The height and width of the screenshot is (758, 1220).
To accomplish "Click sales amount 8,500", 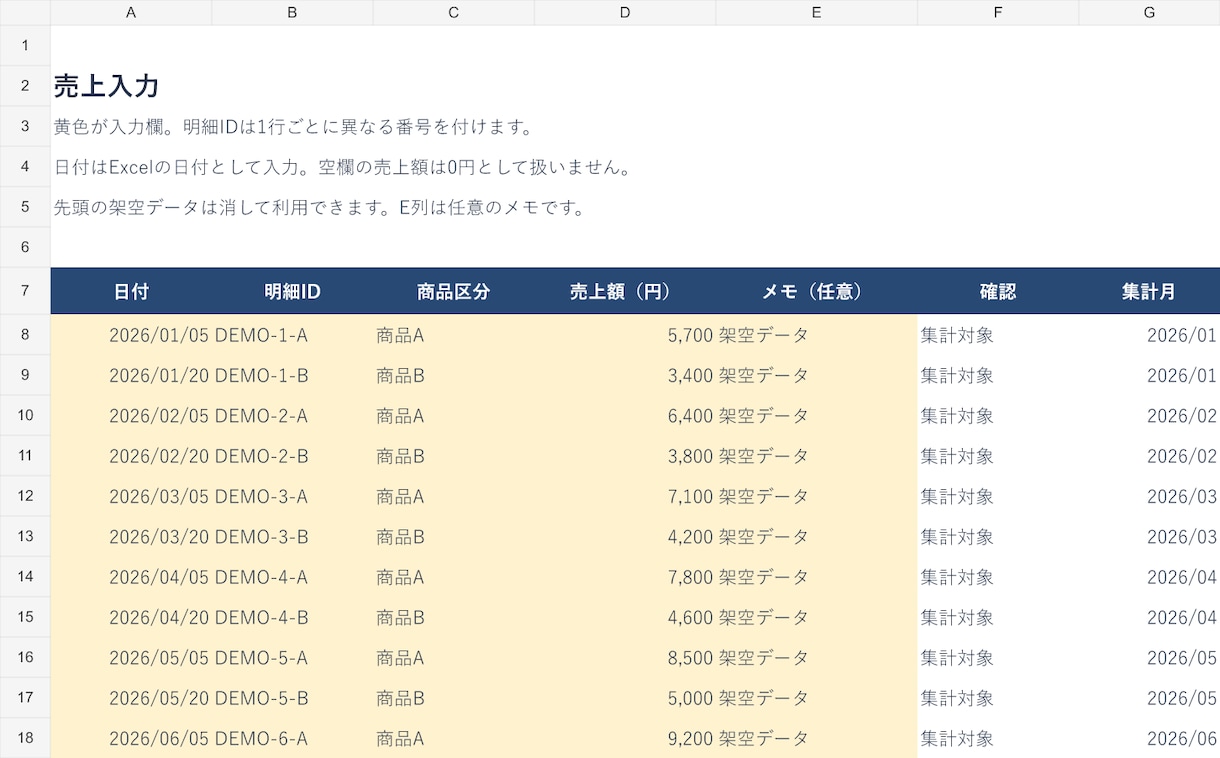I will pyautogui.click(x=625, y=657).
